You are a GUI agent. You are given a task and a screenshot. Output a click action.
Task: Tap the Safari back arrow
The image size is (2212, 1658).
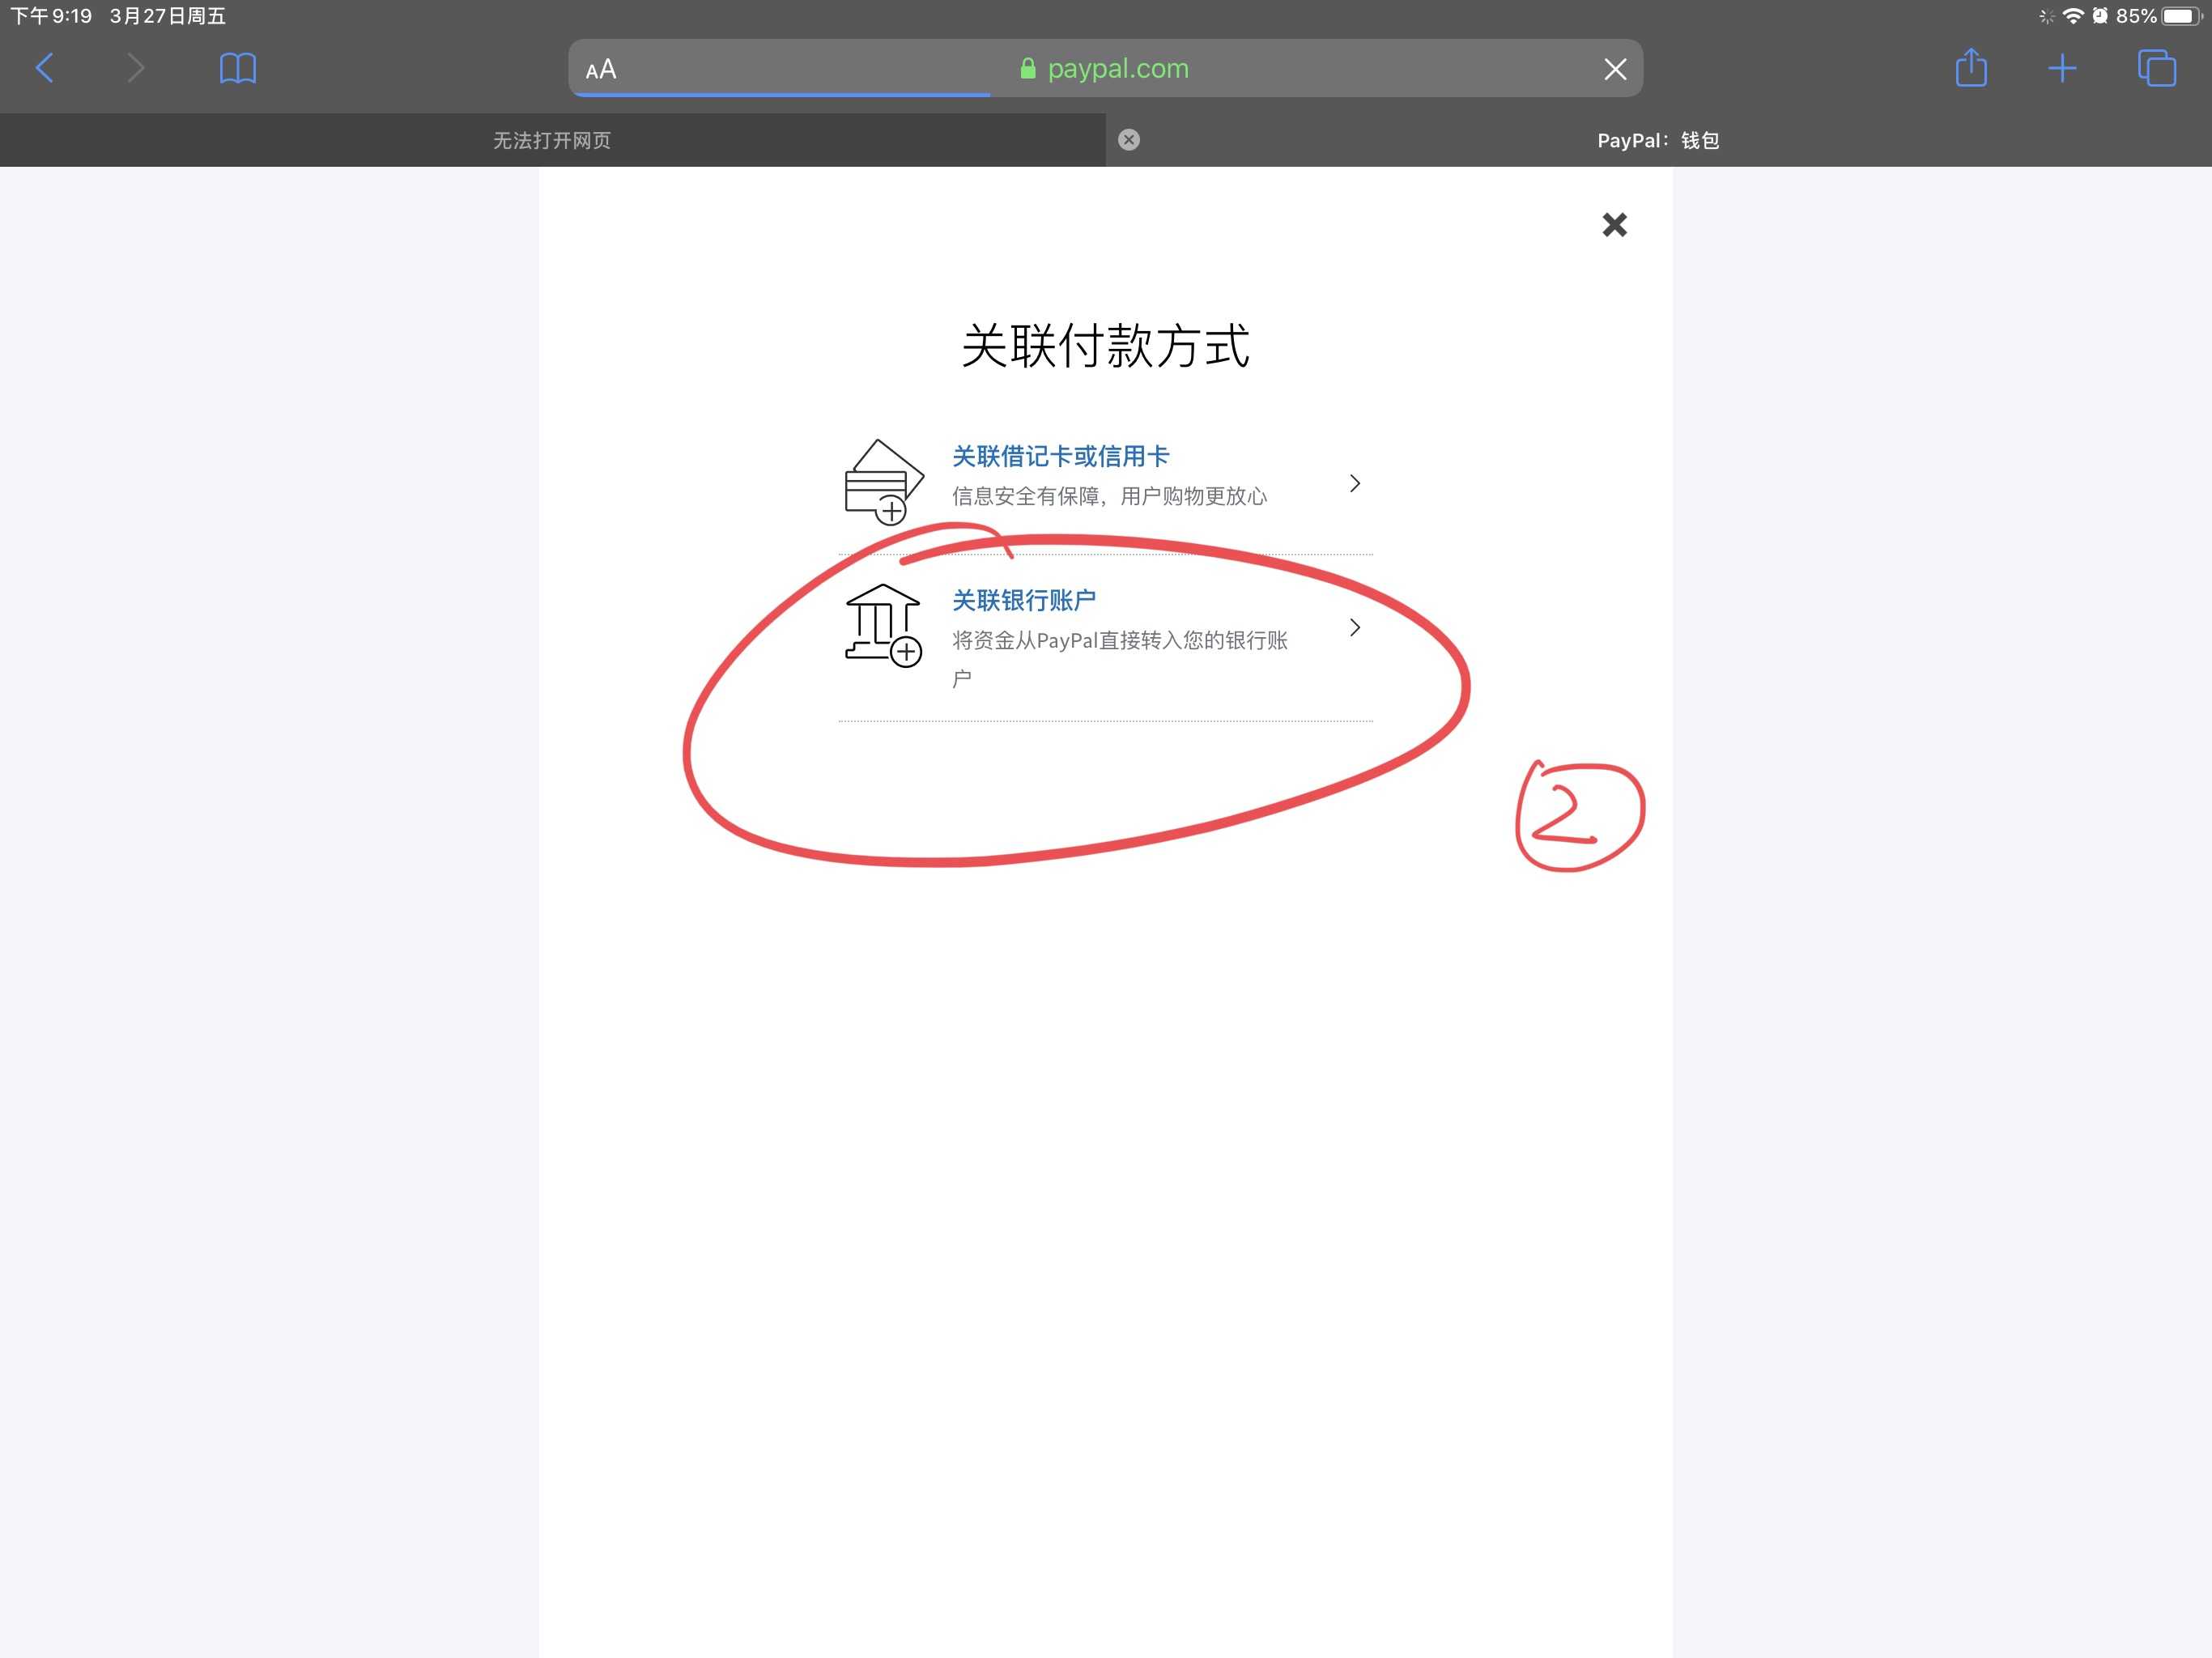click(x=44, y=68)
